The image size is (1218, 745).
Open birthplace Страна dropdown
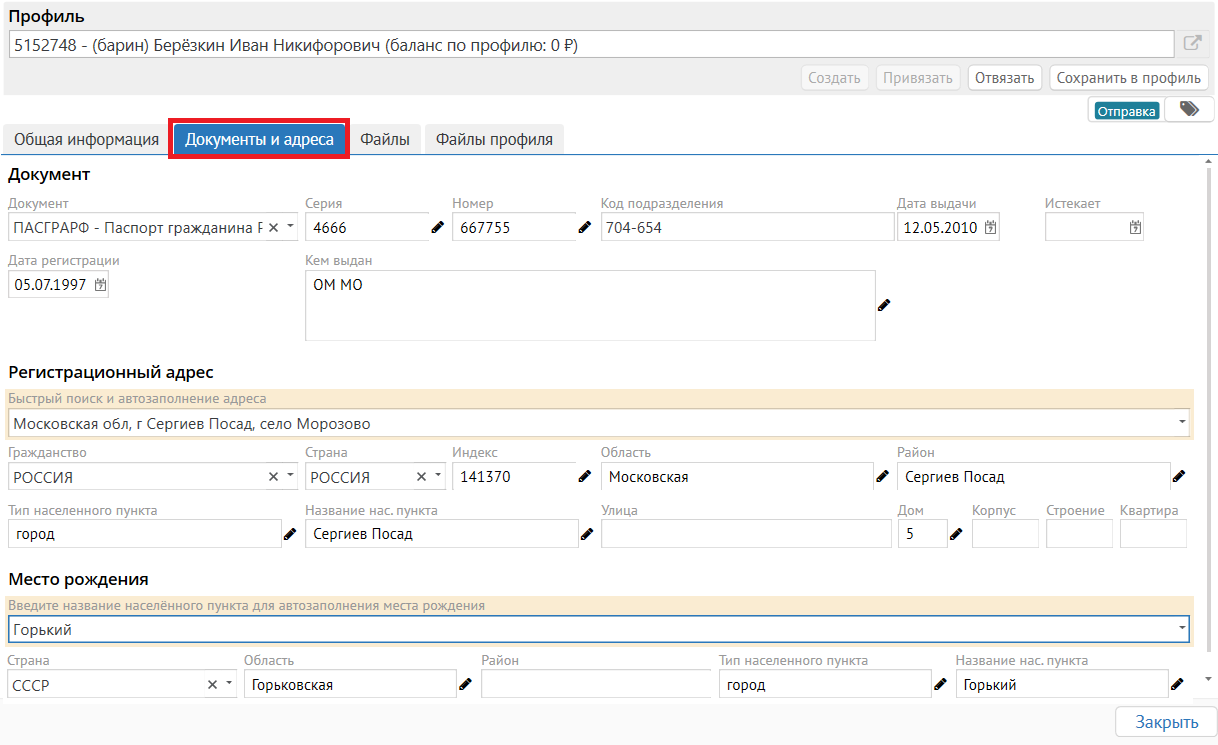229,685
